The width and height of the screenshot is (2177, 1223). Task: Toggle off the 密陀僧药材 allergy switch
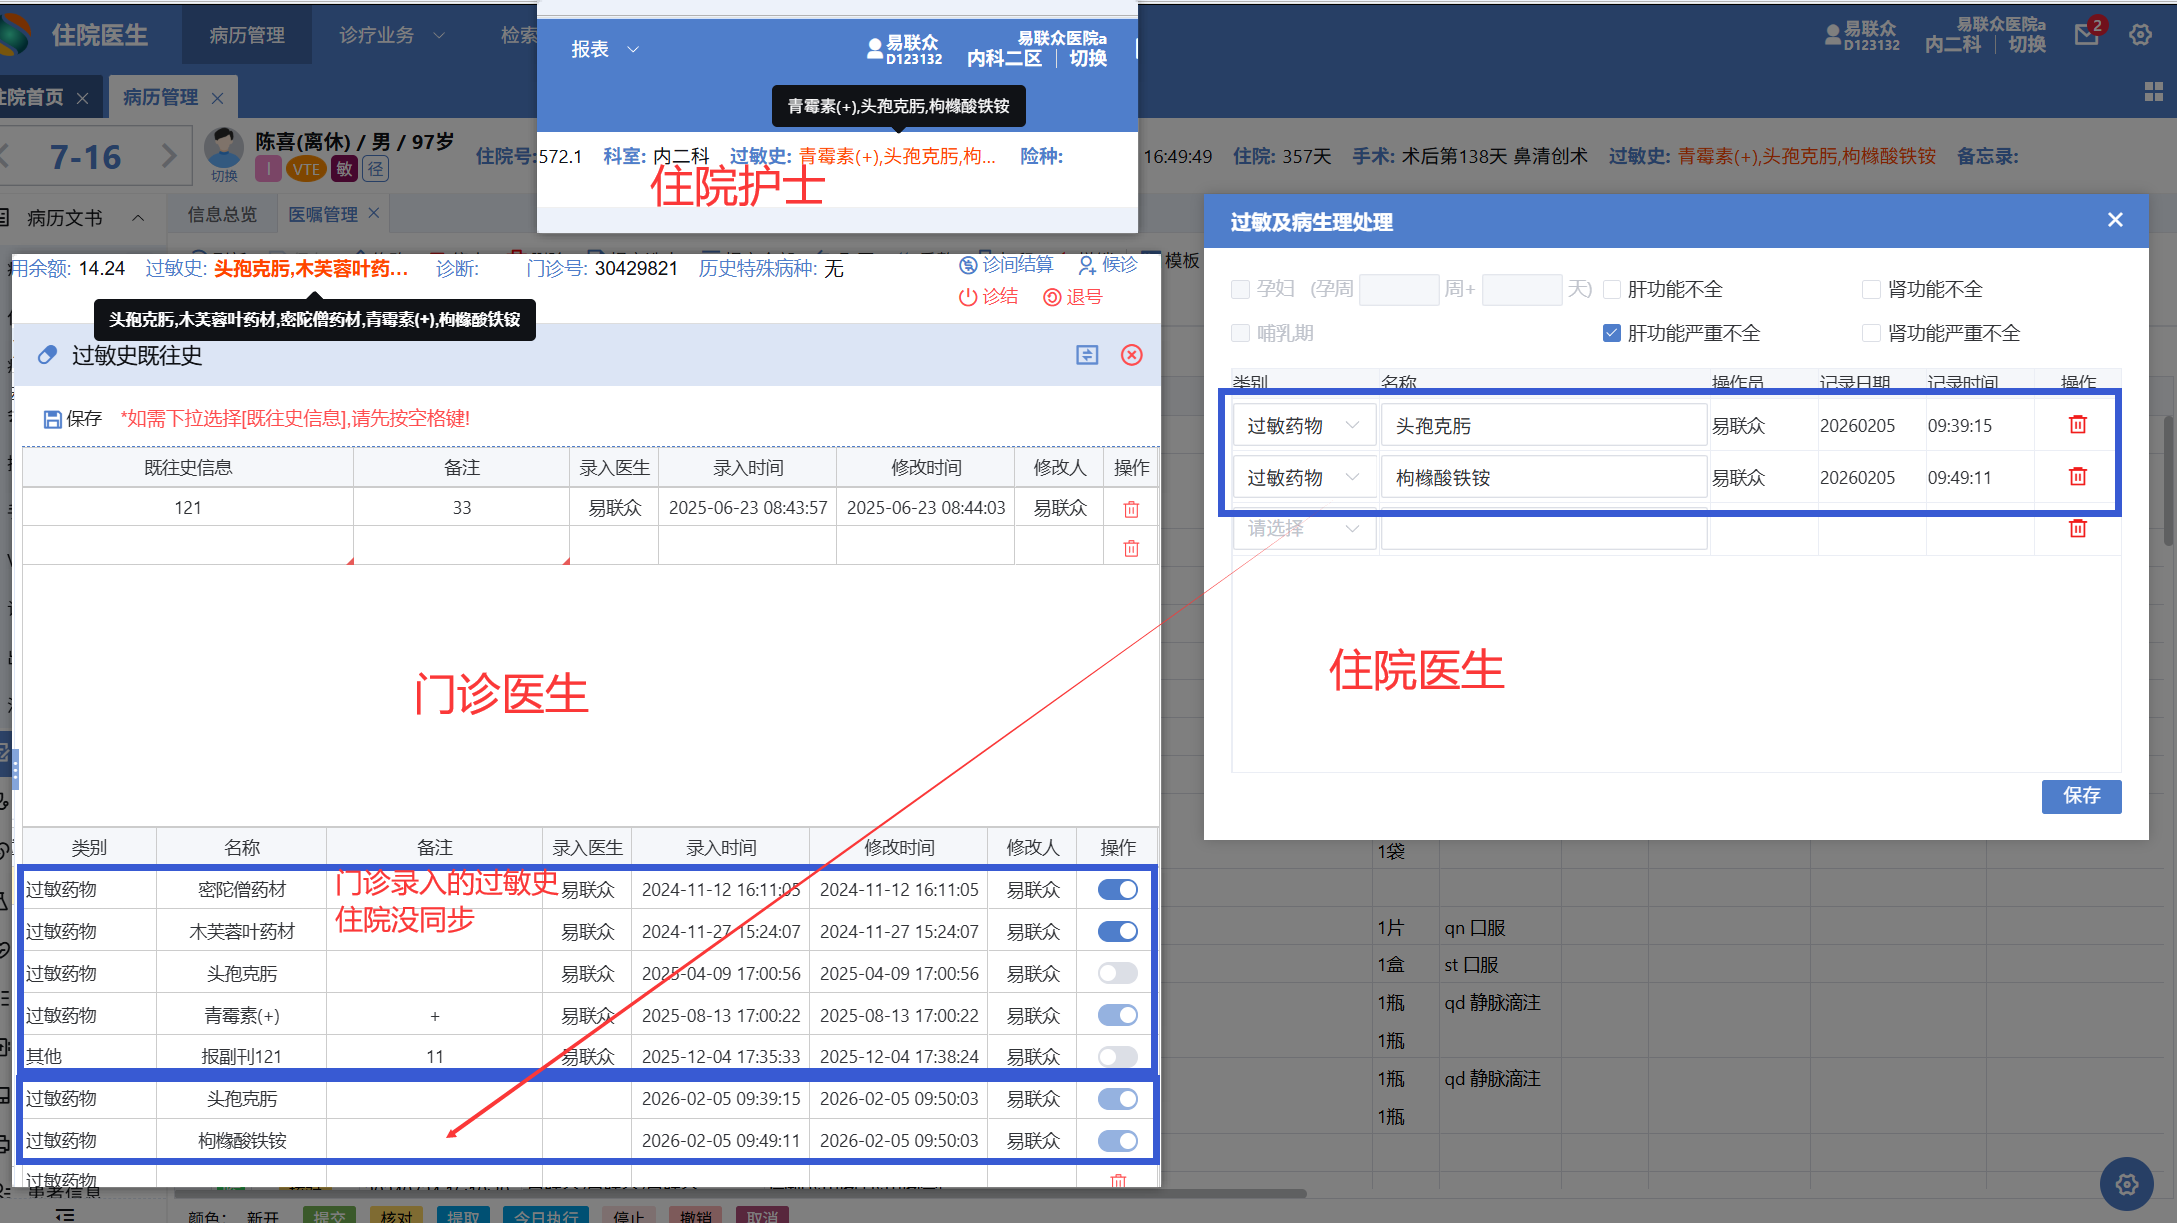click(1117, 890)
